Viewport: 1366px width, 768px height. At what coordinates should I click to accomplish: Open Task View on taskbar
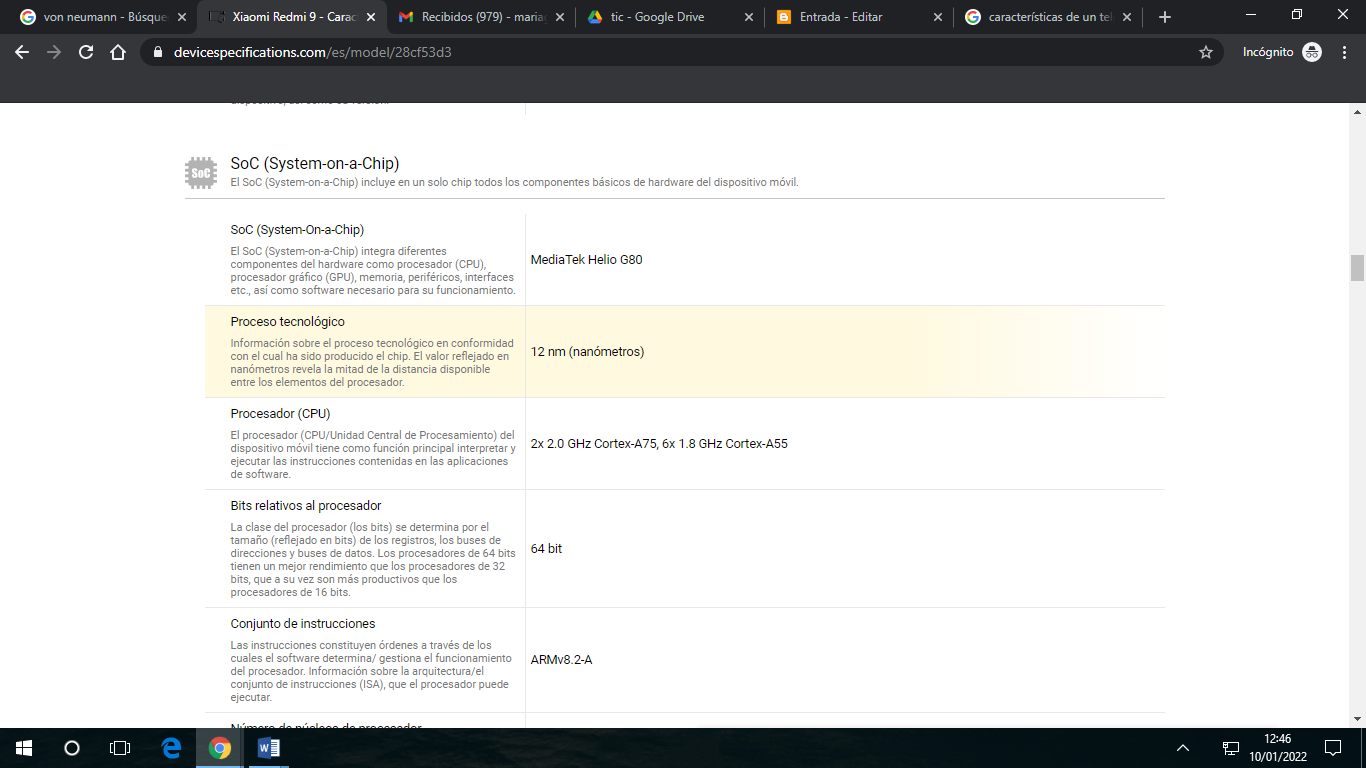120,747
